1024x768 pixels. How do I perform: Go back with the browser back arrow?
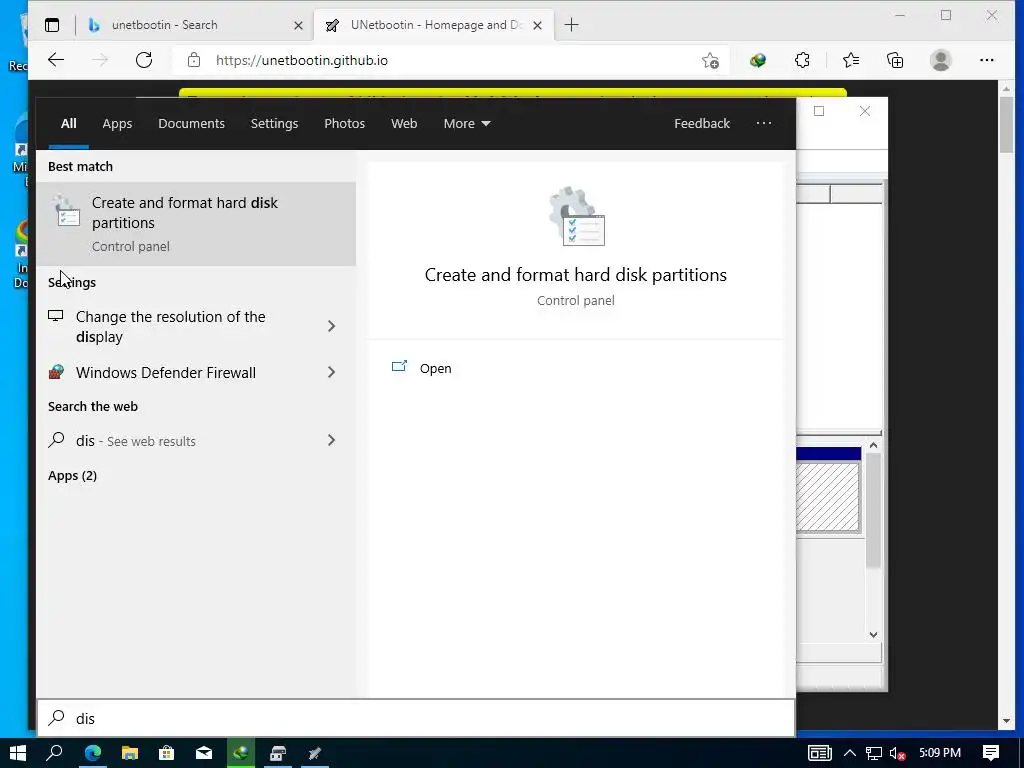pos(56,60)
